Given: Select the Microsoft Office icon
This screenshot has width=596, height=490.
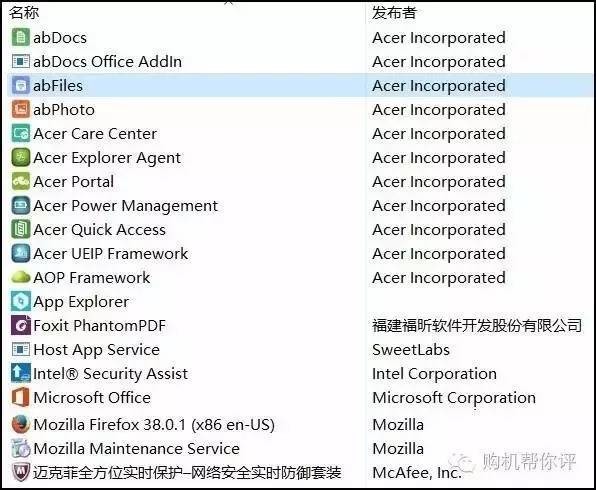Looking at the screenshot, I should [x=21, y=397].
